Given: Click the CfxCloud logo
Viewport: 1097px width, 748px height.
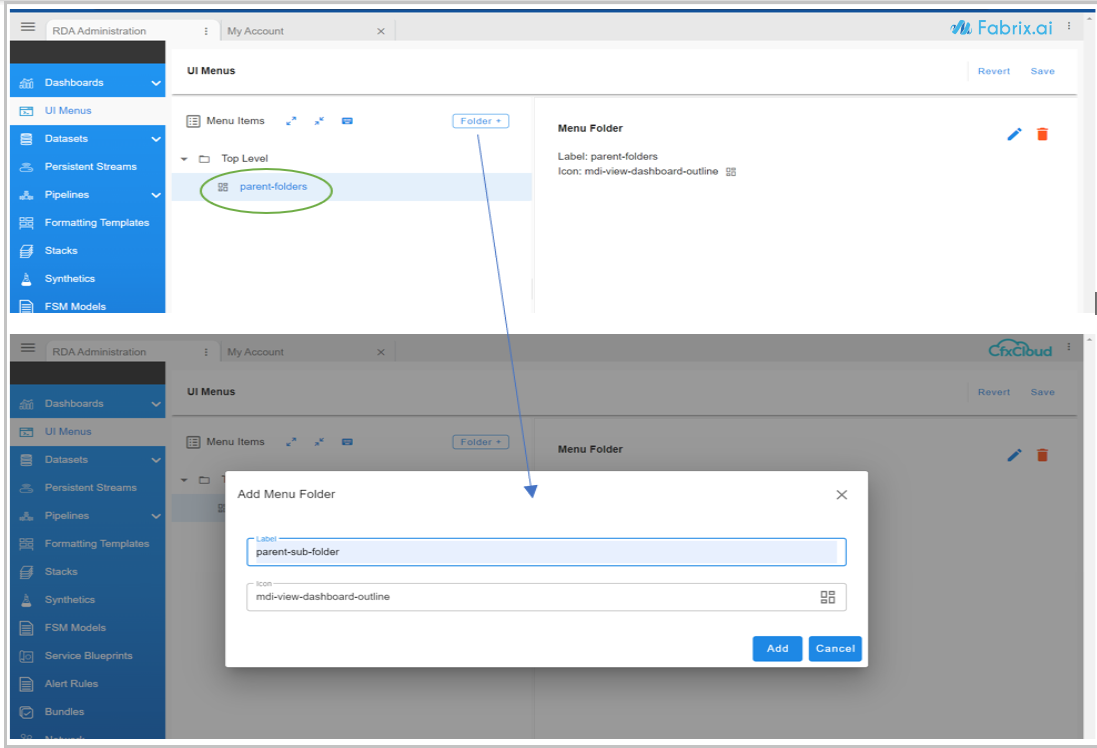Looking at the screenshot, I should coord(1019,350).
